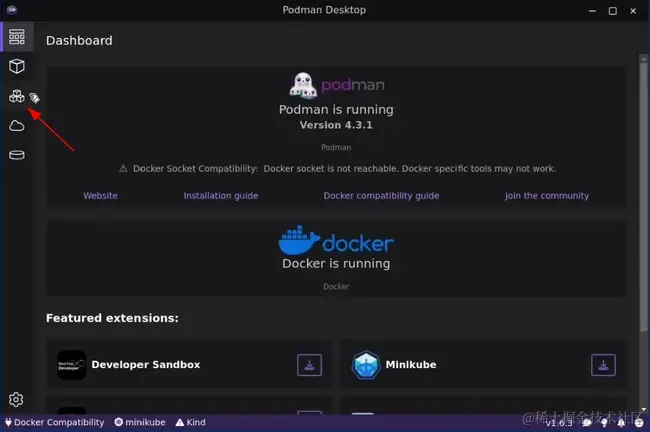The height and width of the screenshot is (432, 650).
Task: Open Settings gear icon in sidebar
Action: pyautogui.click(x=16, y=399)
